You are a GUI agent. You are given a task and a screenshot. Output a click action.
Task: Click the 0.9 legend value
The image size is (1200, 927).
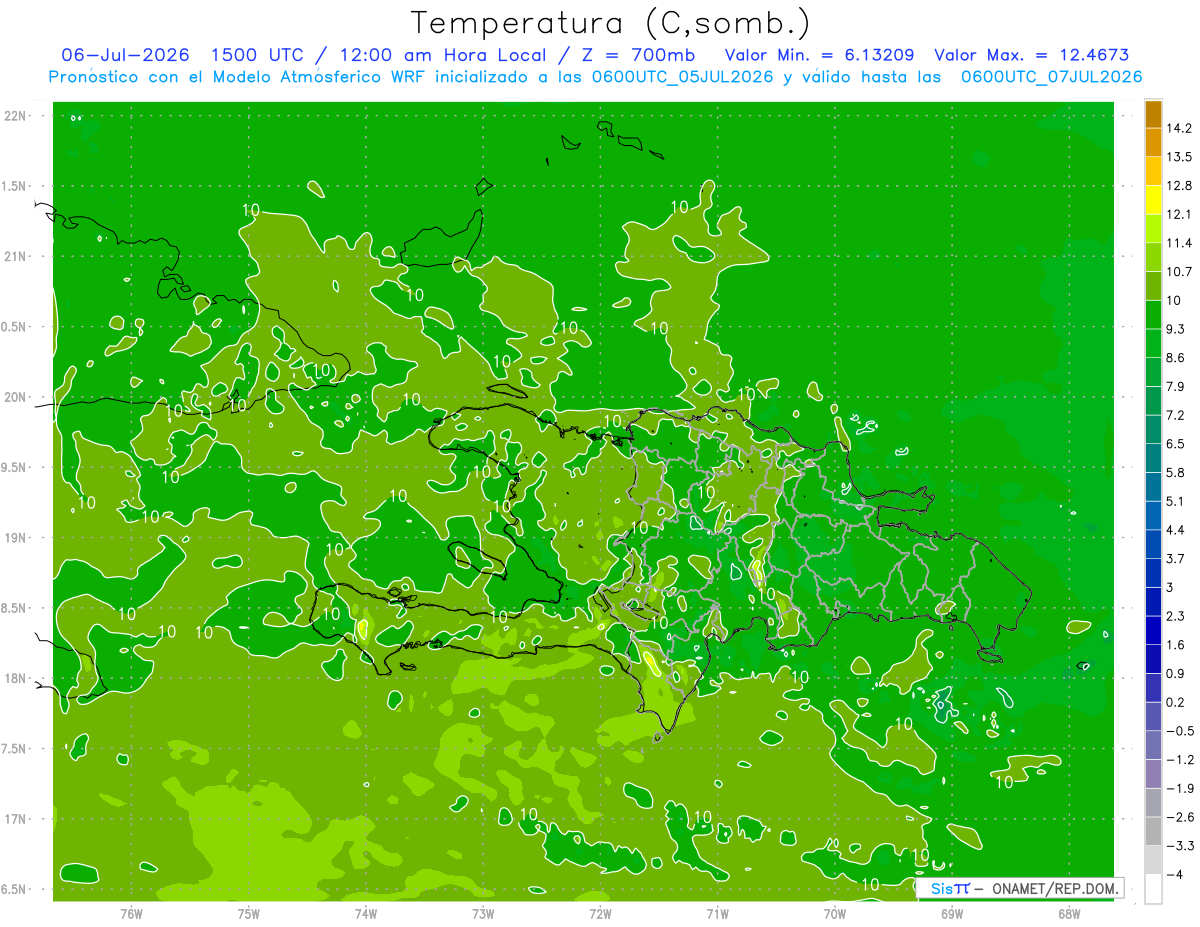coord(1176,673)
